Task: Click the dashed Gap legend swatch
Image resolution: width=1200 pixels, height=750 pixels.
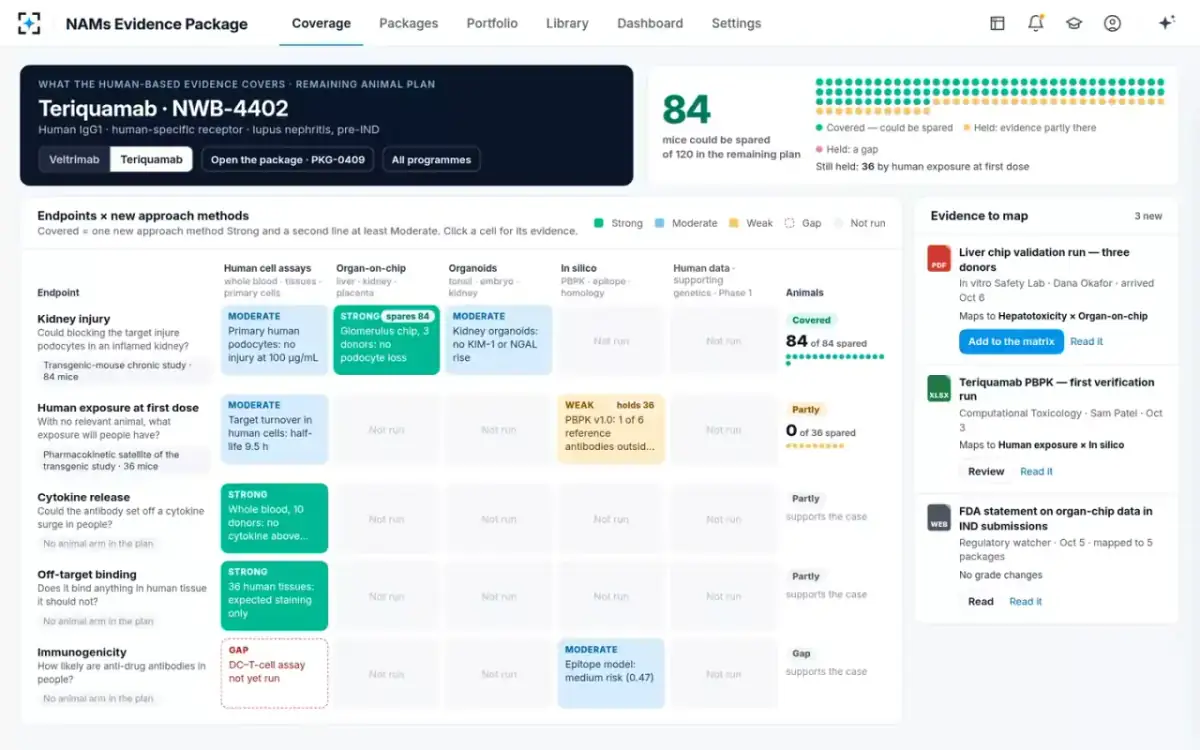Action: (x=789, y=223)
